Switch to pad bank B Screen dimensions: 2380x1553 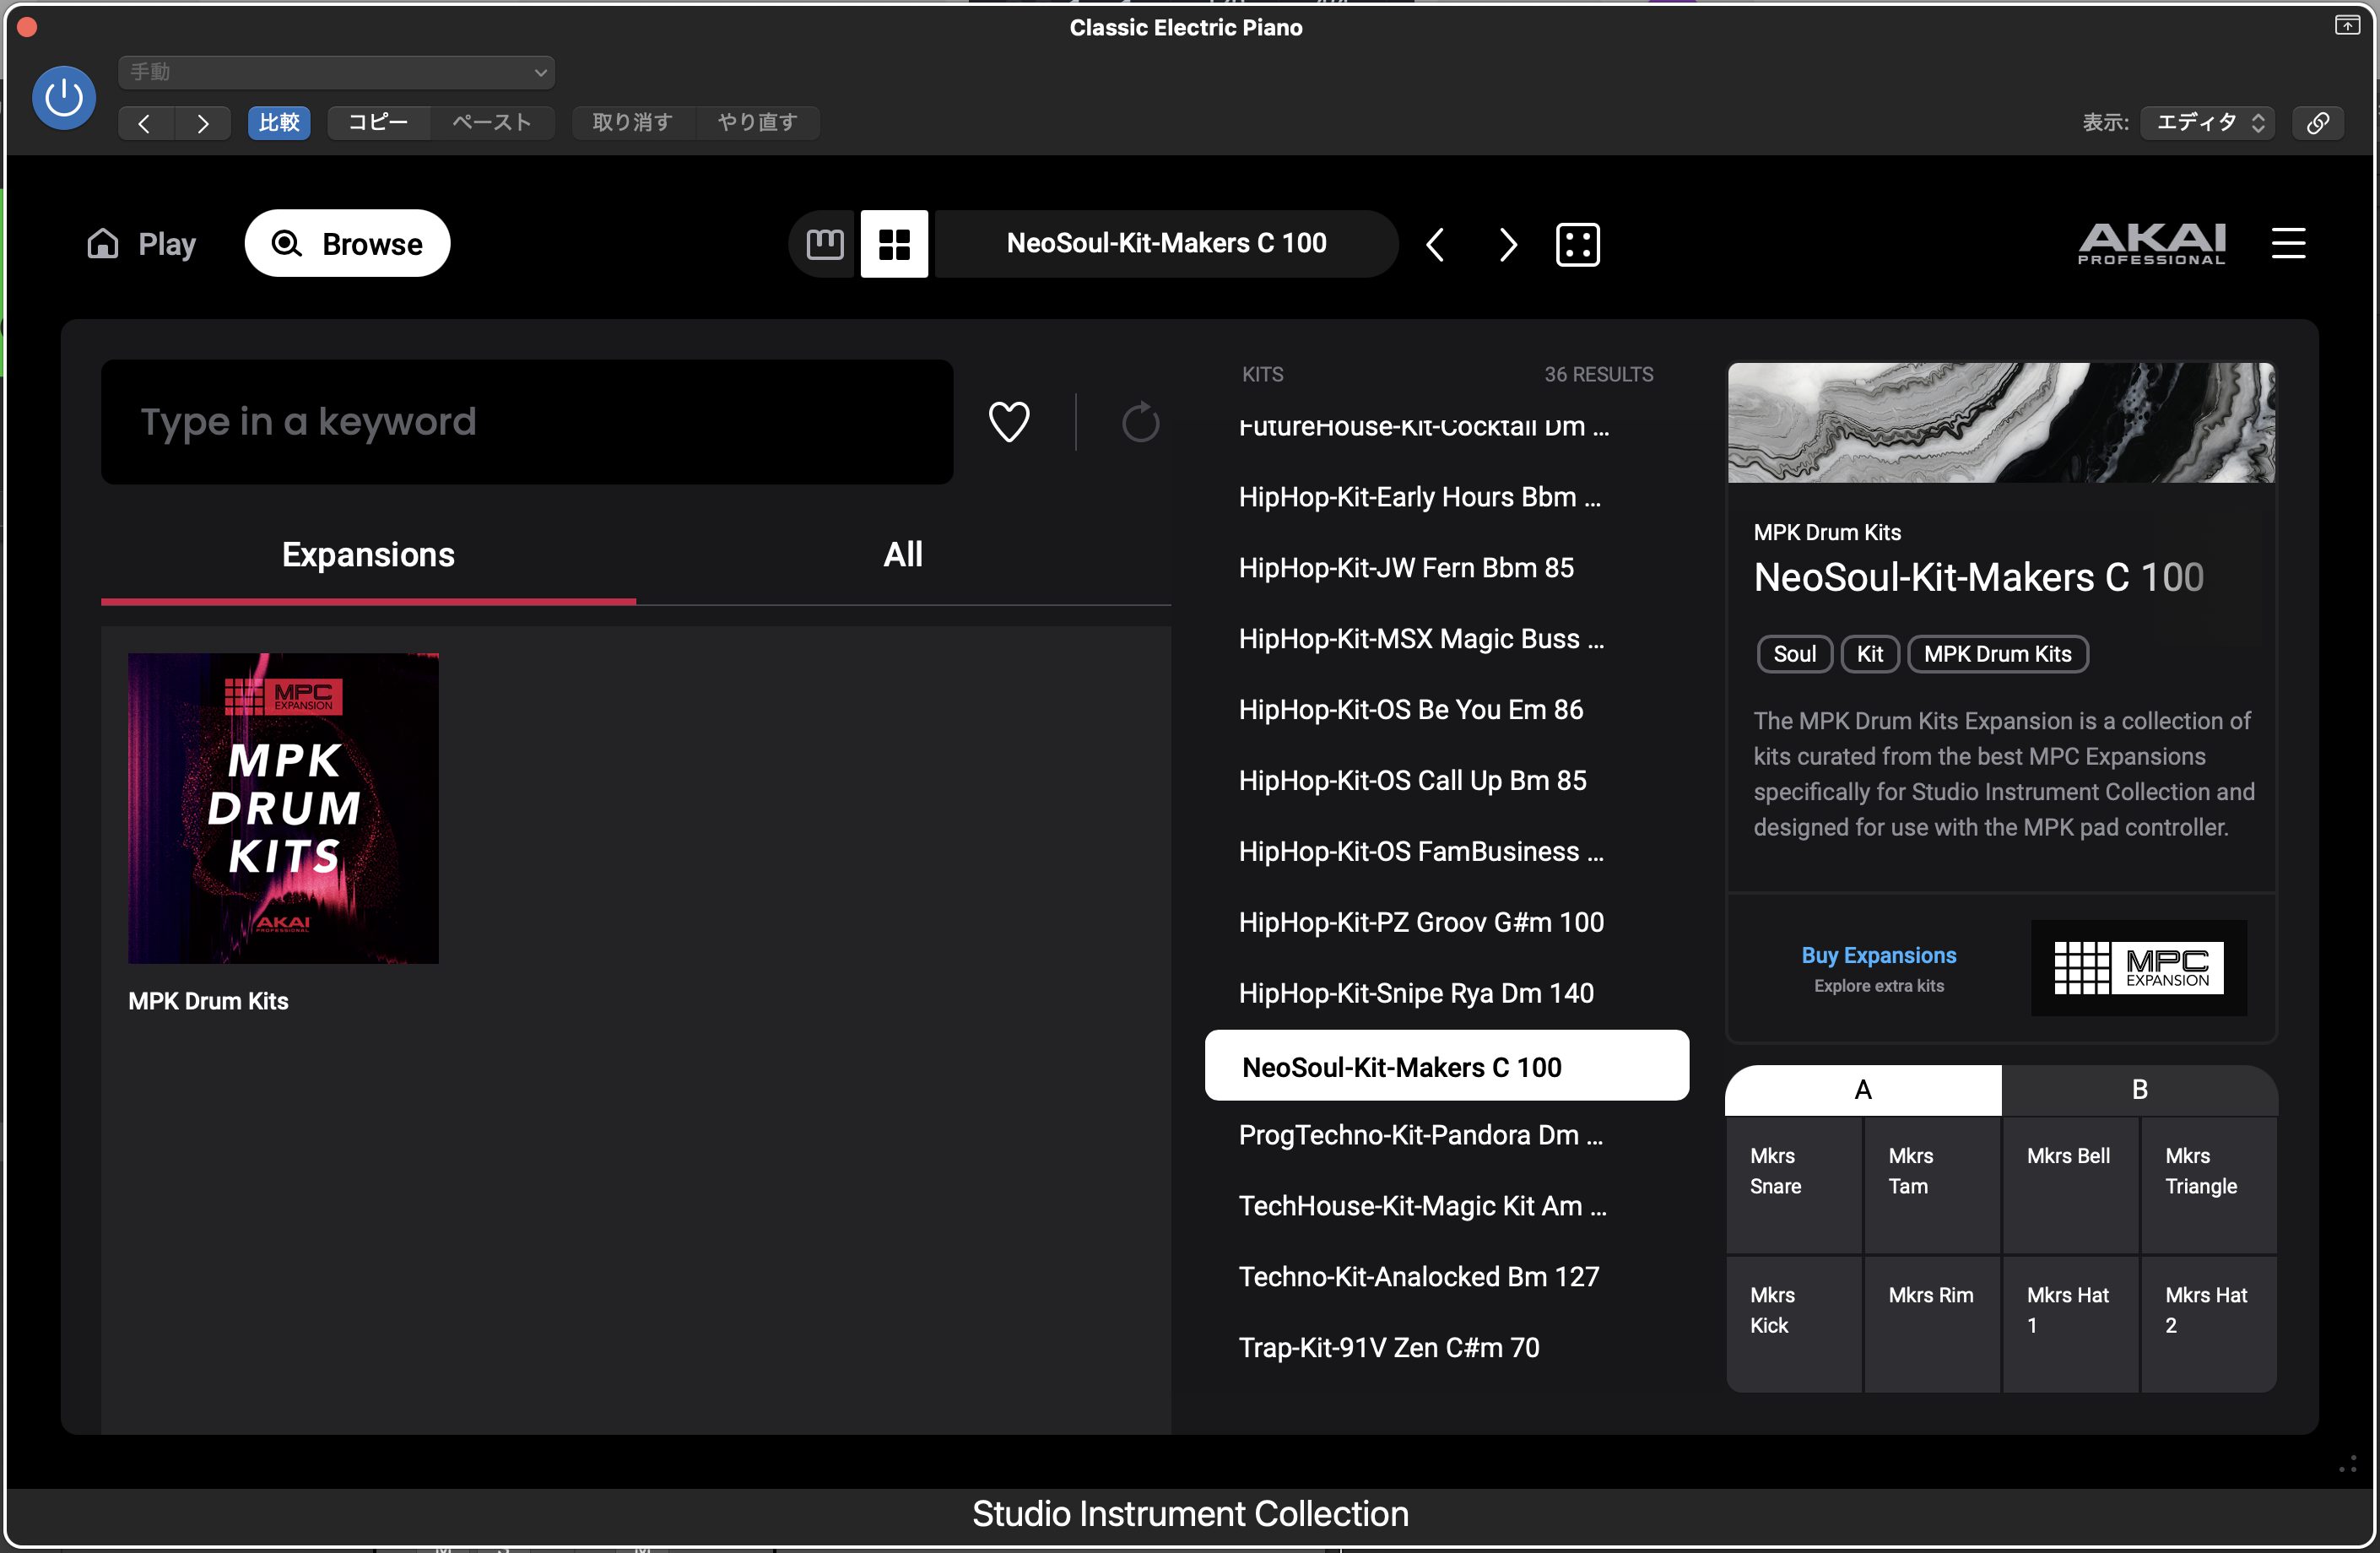pos(2139,1089)
